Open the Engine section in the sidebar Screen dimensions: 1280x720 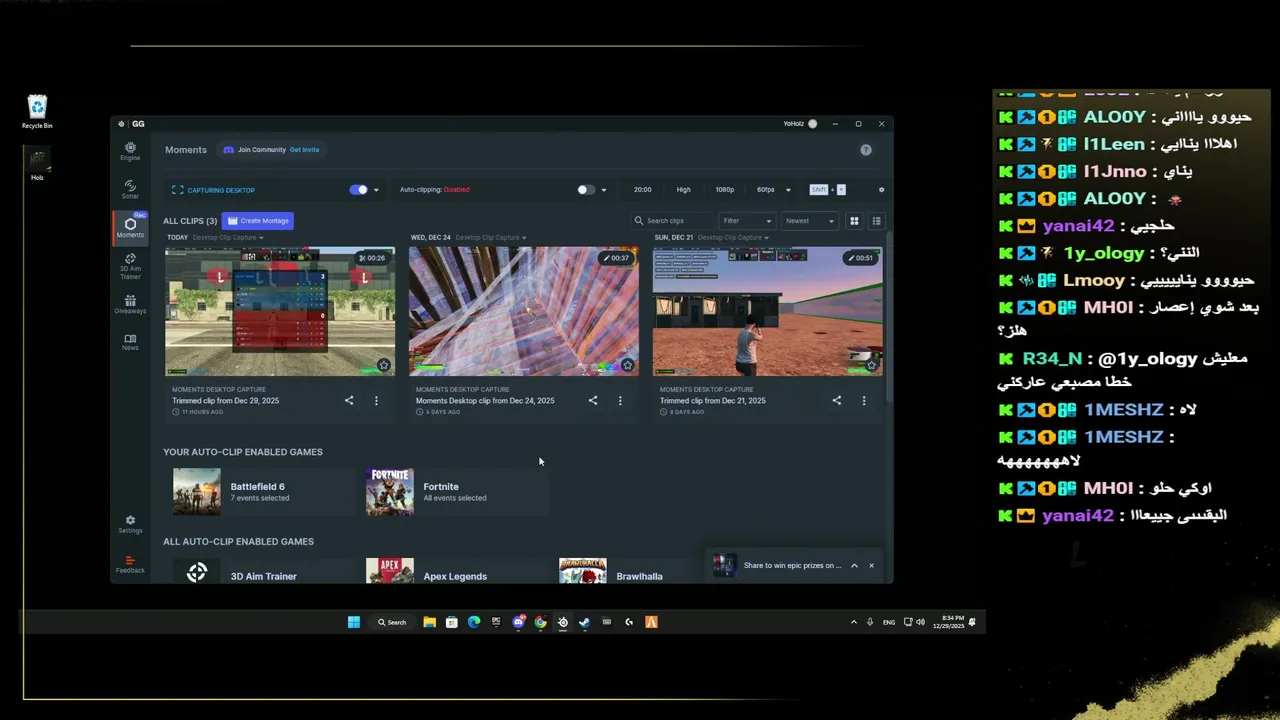point(130,151)
